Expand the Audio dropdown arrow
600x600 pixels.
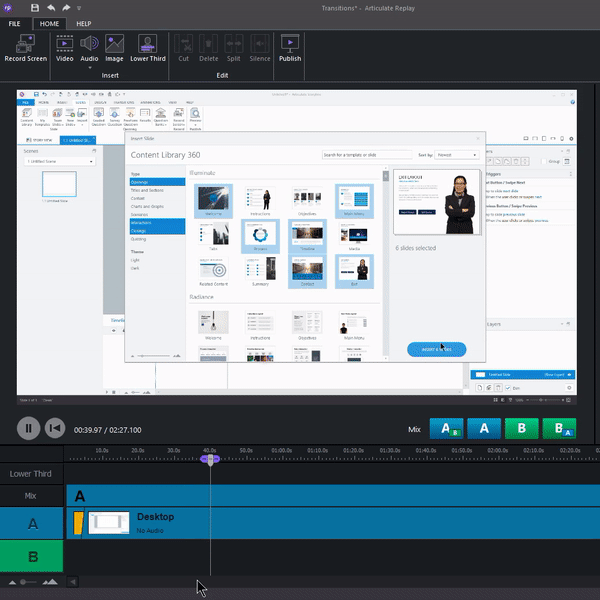coord(90,66)
